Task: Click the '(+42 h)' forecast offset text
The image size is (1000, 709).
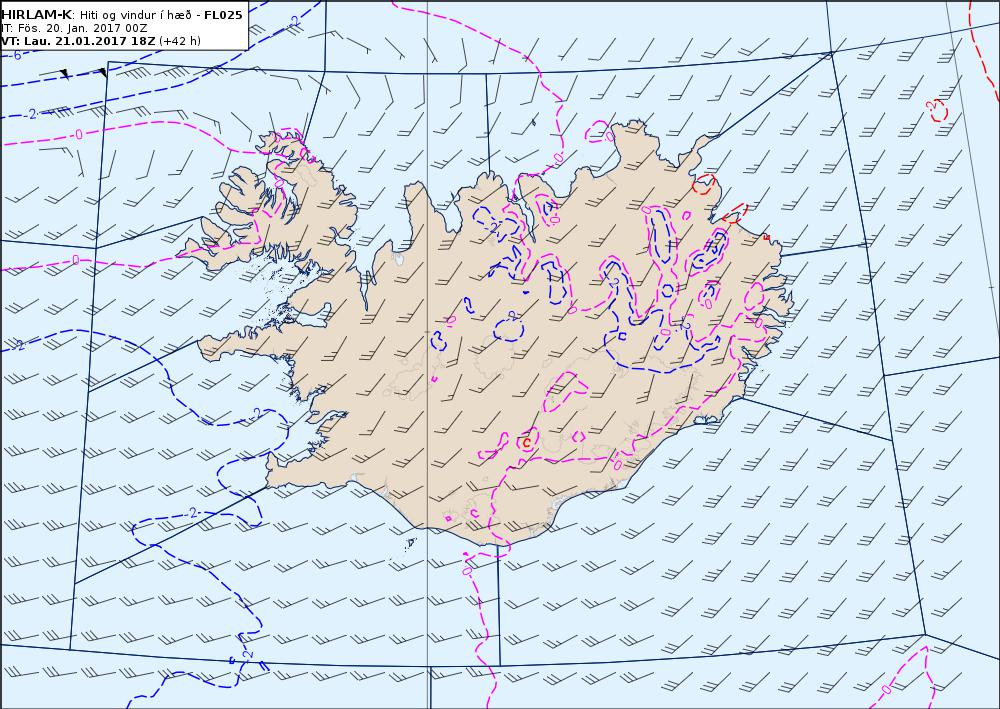Action: pos(180,41)
